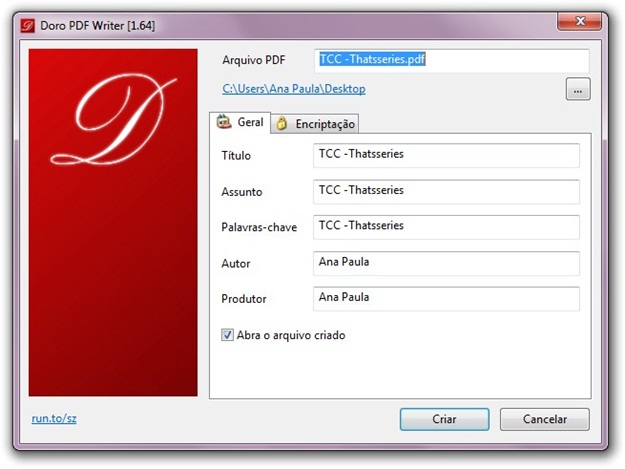Click into the Assunto input field
Image resolution: width=625 pixels, height=469 pixels.
click(446, 192)
